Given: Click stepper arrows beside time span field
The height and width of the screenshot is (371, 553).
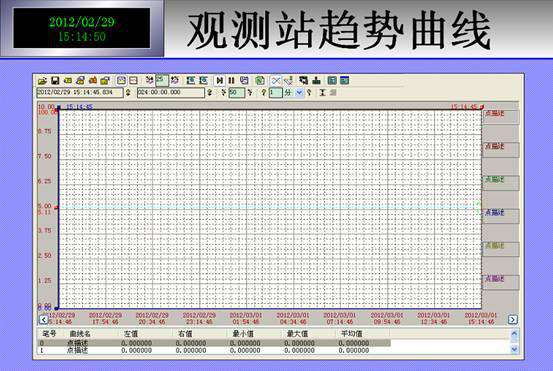Looking at the screenshot, I should pos(209,93).
